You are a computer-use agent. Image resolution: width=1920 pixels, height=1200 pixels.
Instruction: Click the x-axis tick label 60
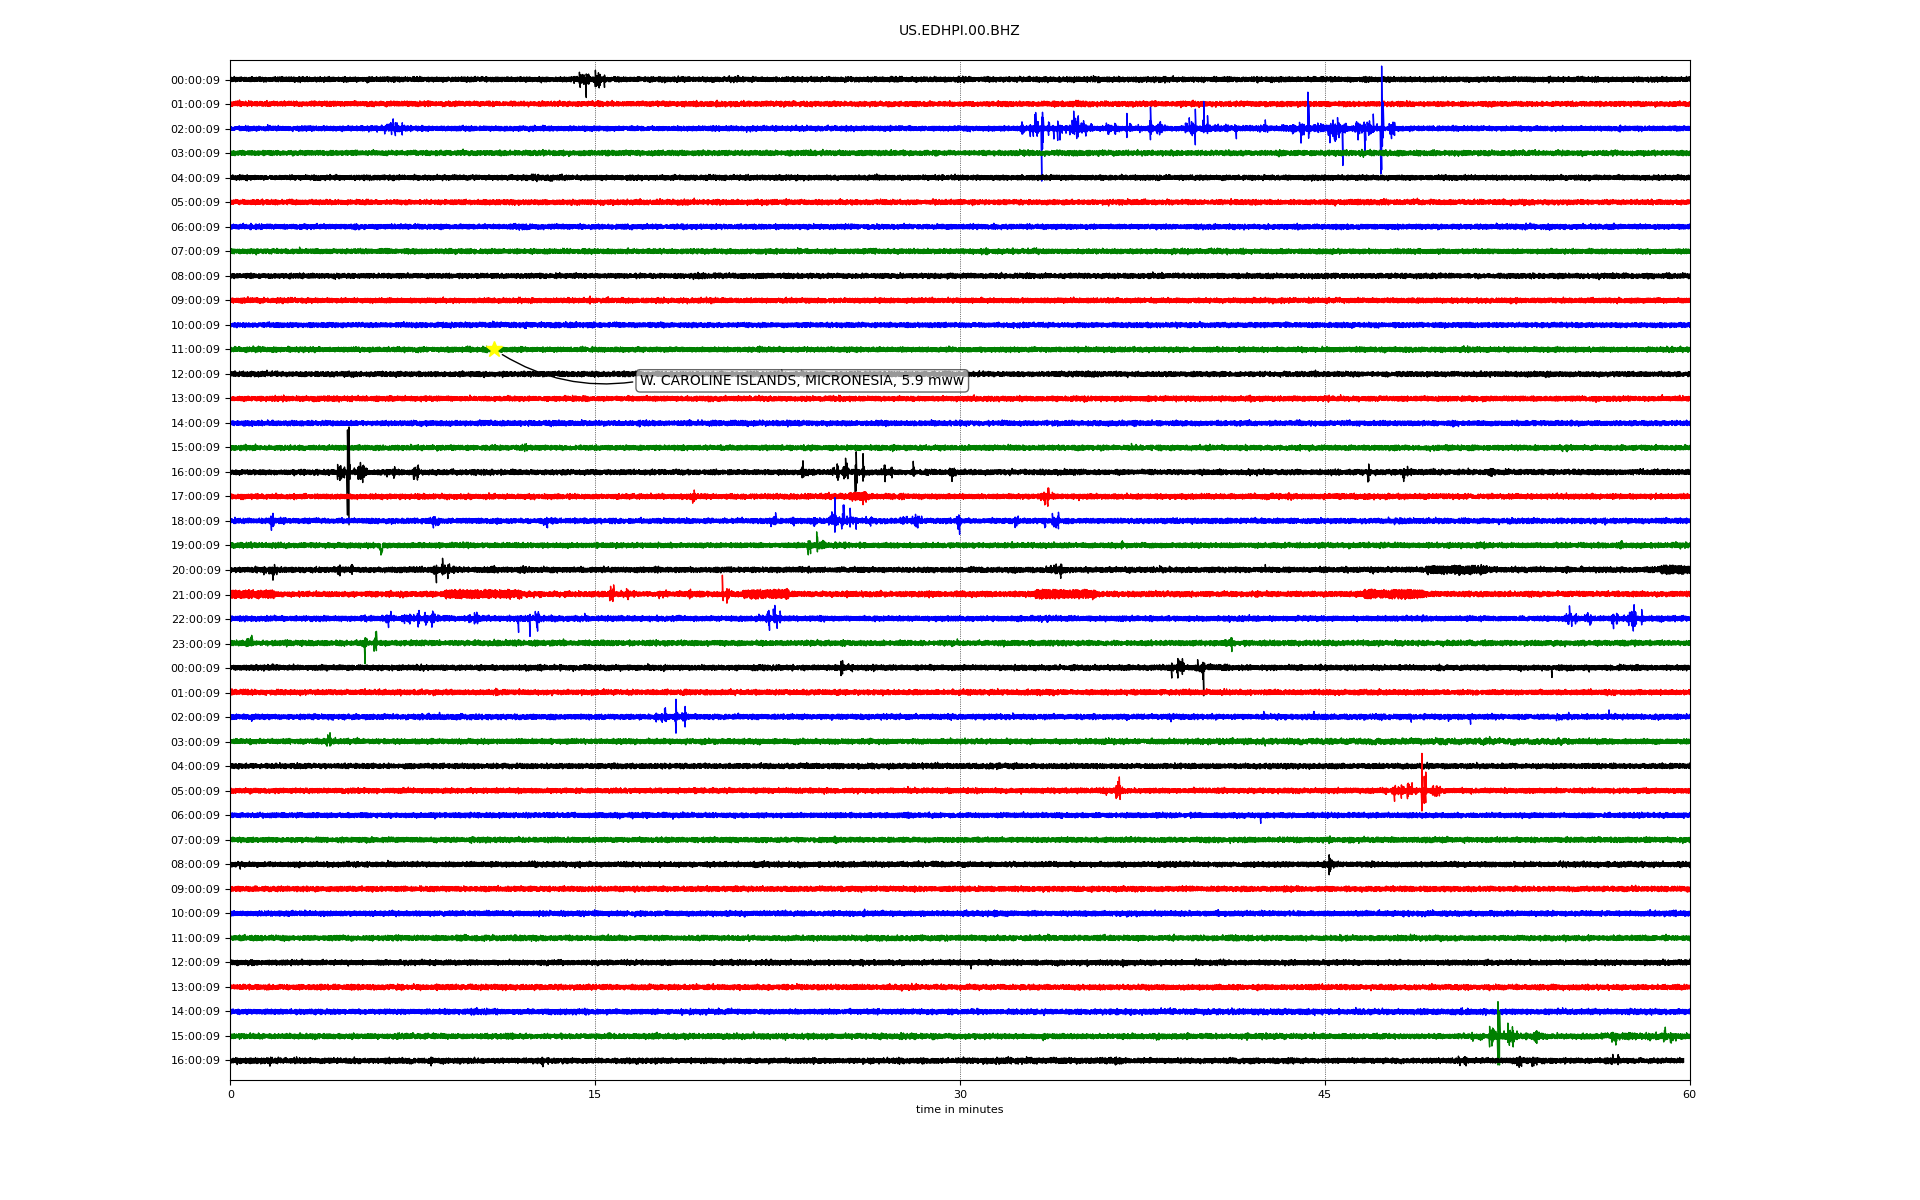pyautogui.click(x=1689, y=1094)
